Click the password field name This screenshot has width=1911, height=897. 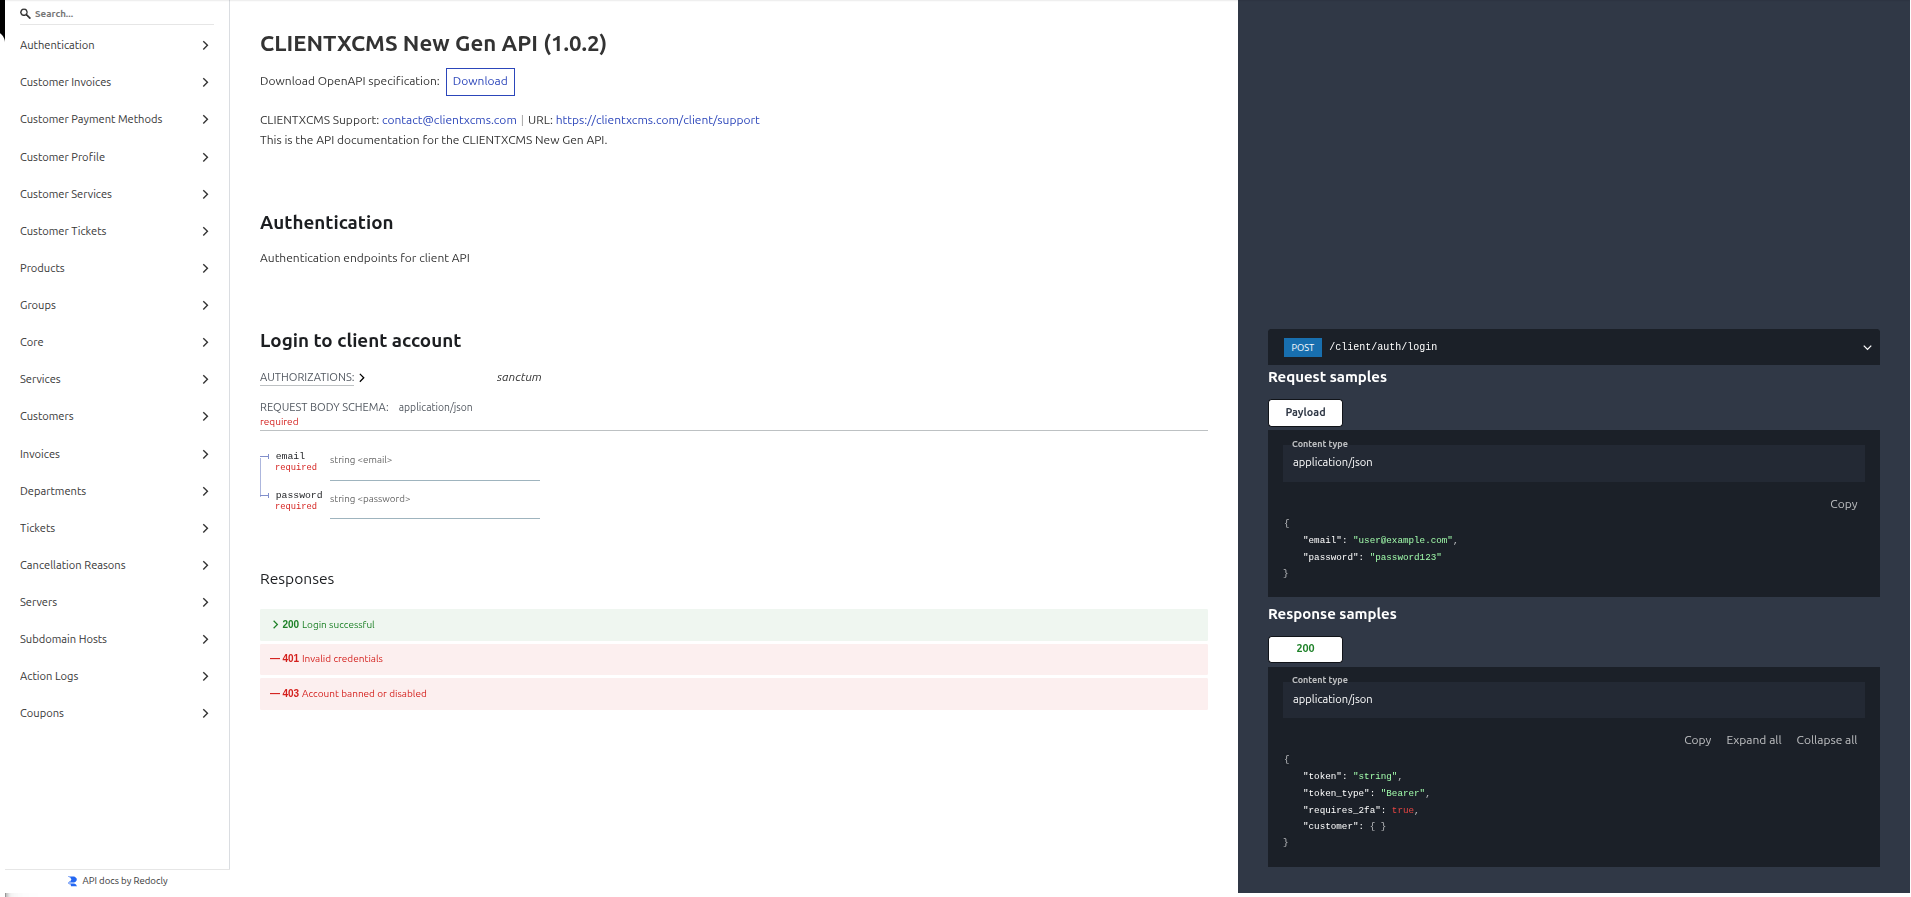299,495
